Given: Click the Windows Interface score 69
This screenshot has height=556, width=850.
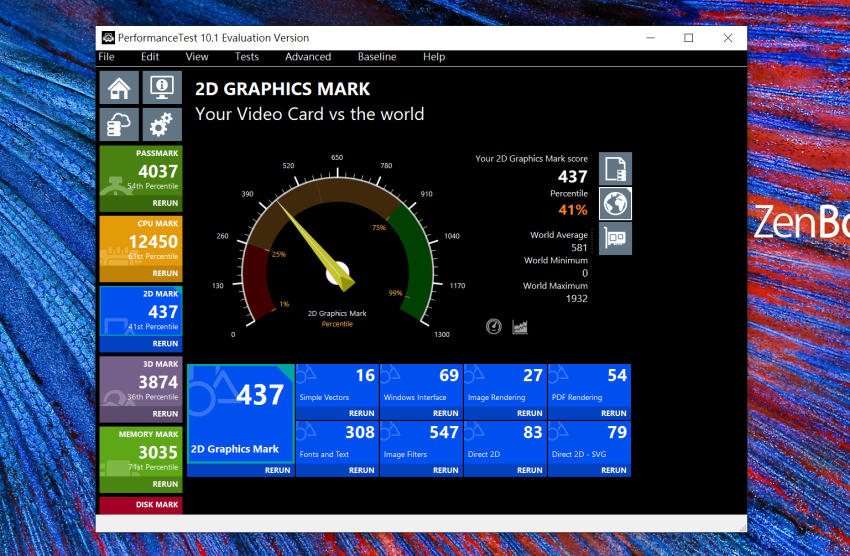Looking at the screenshot, I should click(x=449, y=376).
